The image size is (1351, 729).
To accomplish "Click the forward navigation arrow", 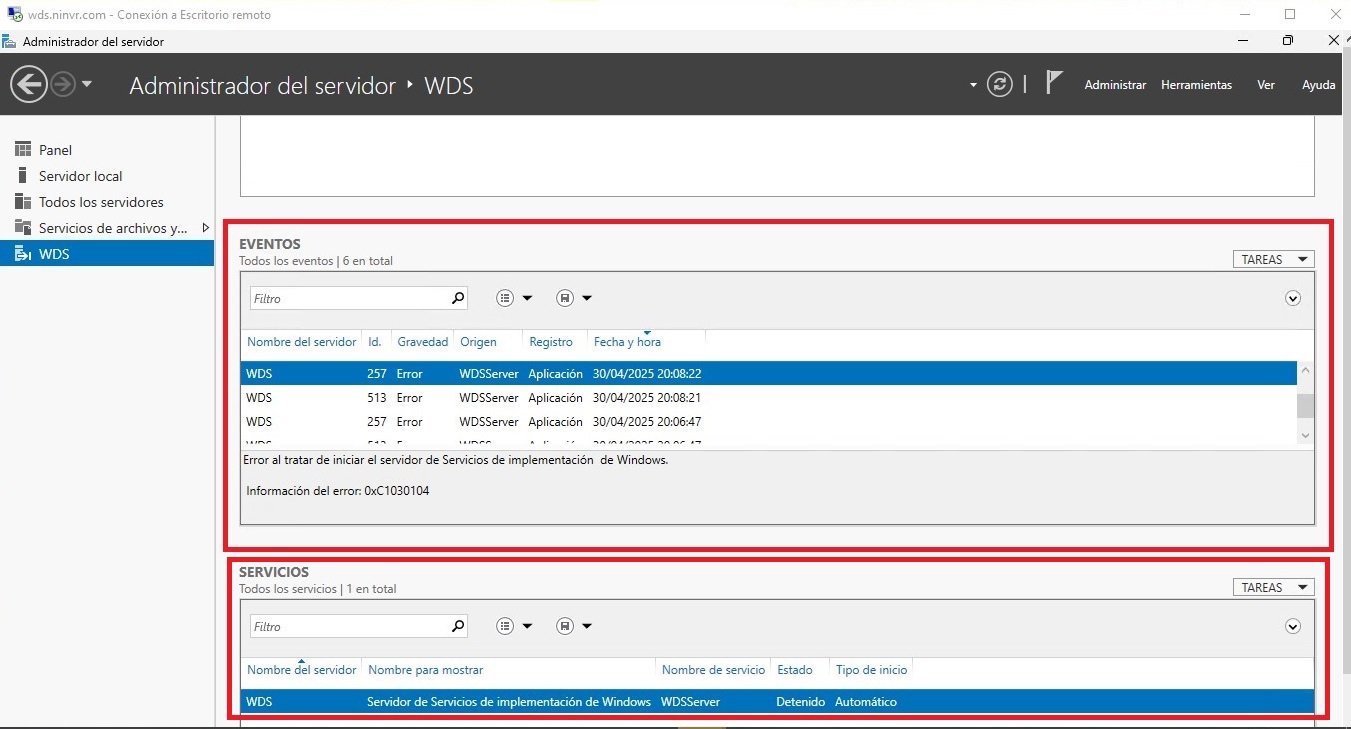I will 63,85.
